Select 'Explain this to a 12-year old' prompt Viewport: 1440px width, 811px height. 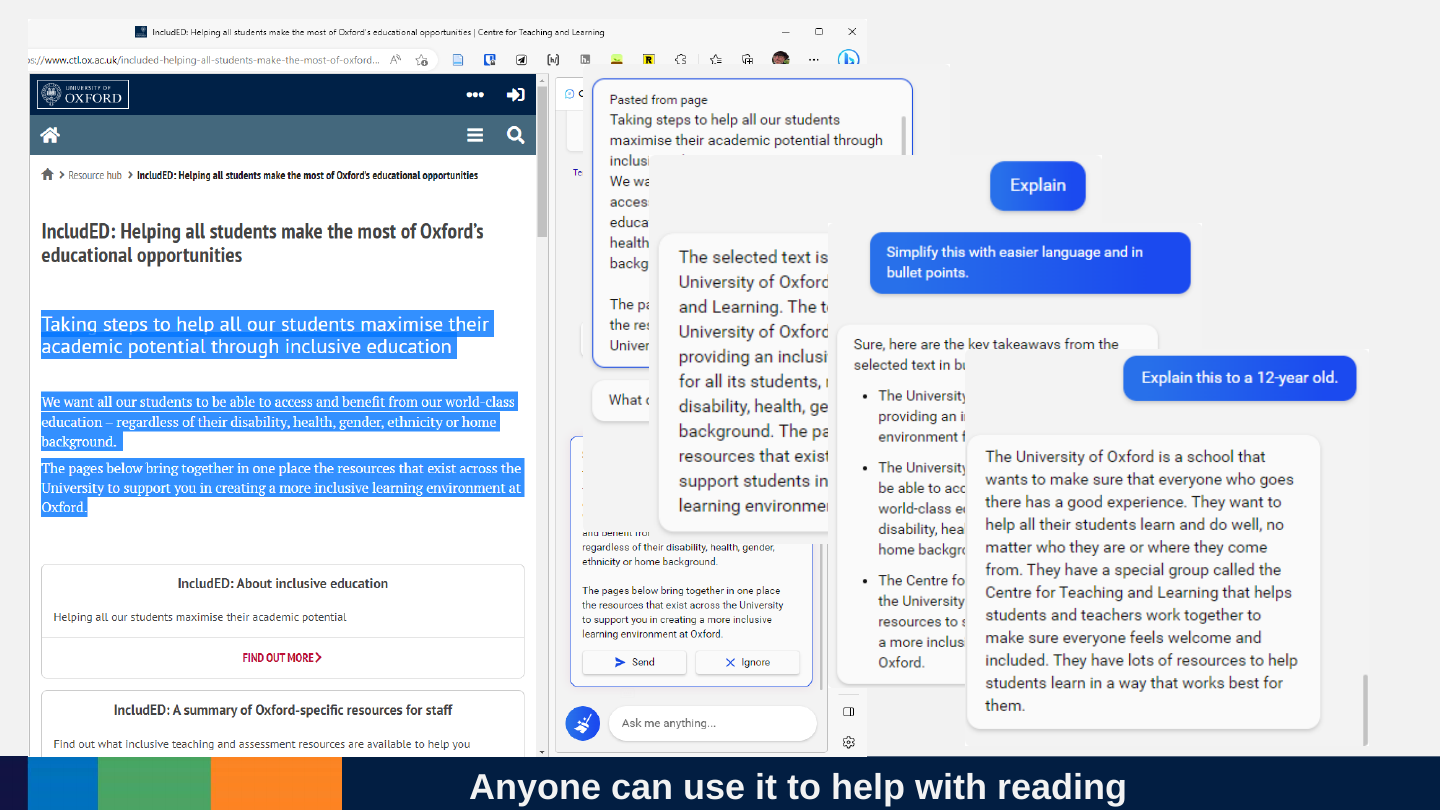[1239, 378]
